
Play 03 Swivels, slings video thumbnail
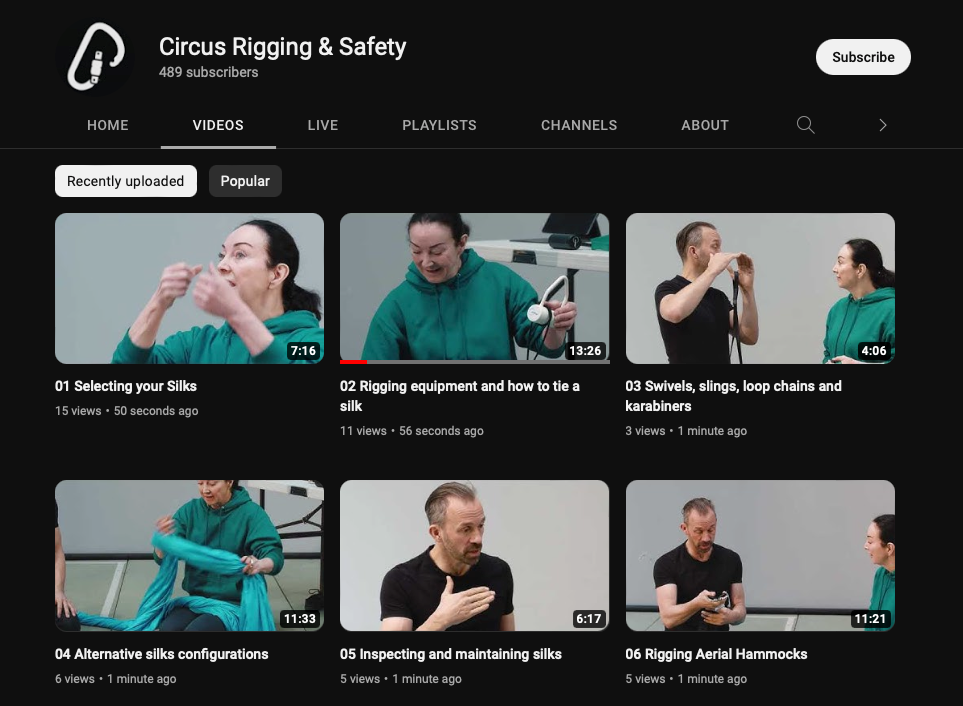tap(760, 288)
